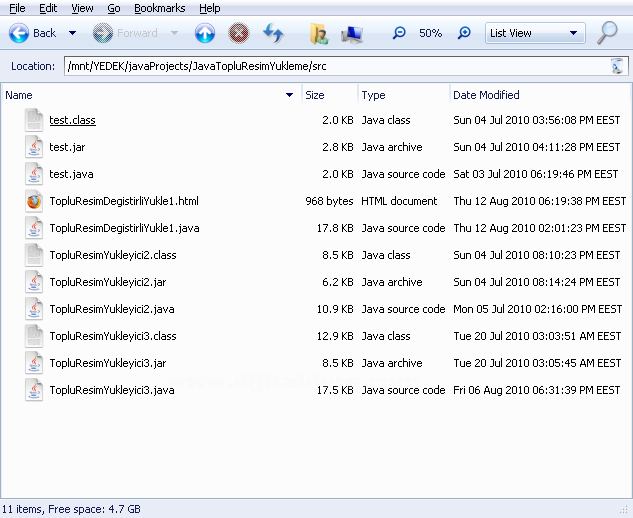
Task: Clear the location bar with icon
Action: 617,66
